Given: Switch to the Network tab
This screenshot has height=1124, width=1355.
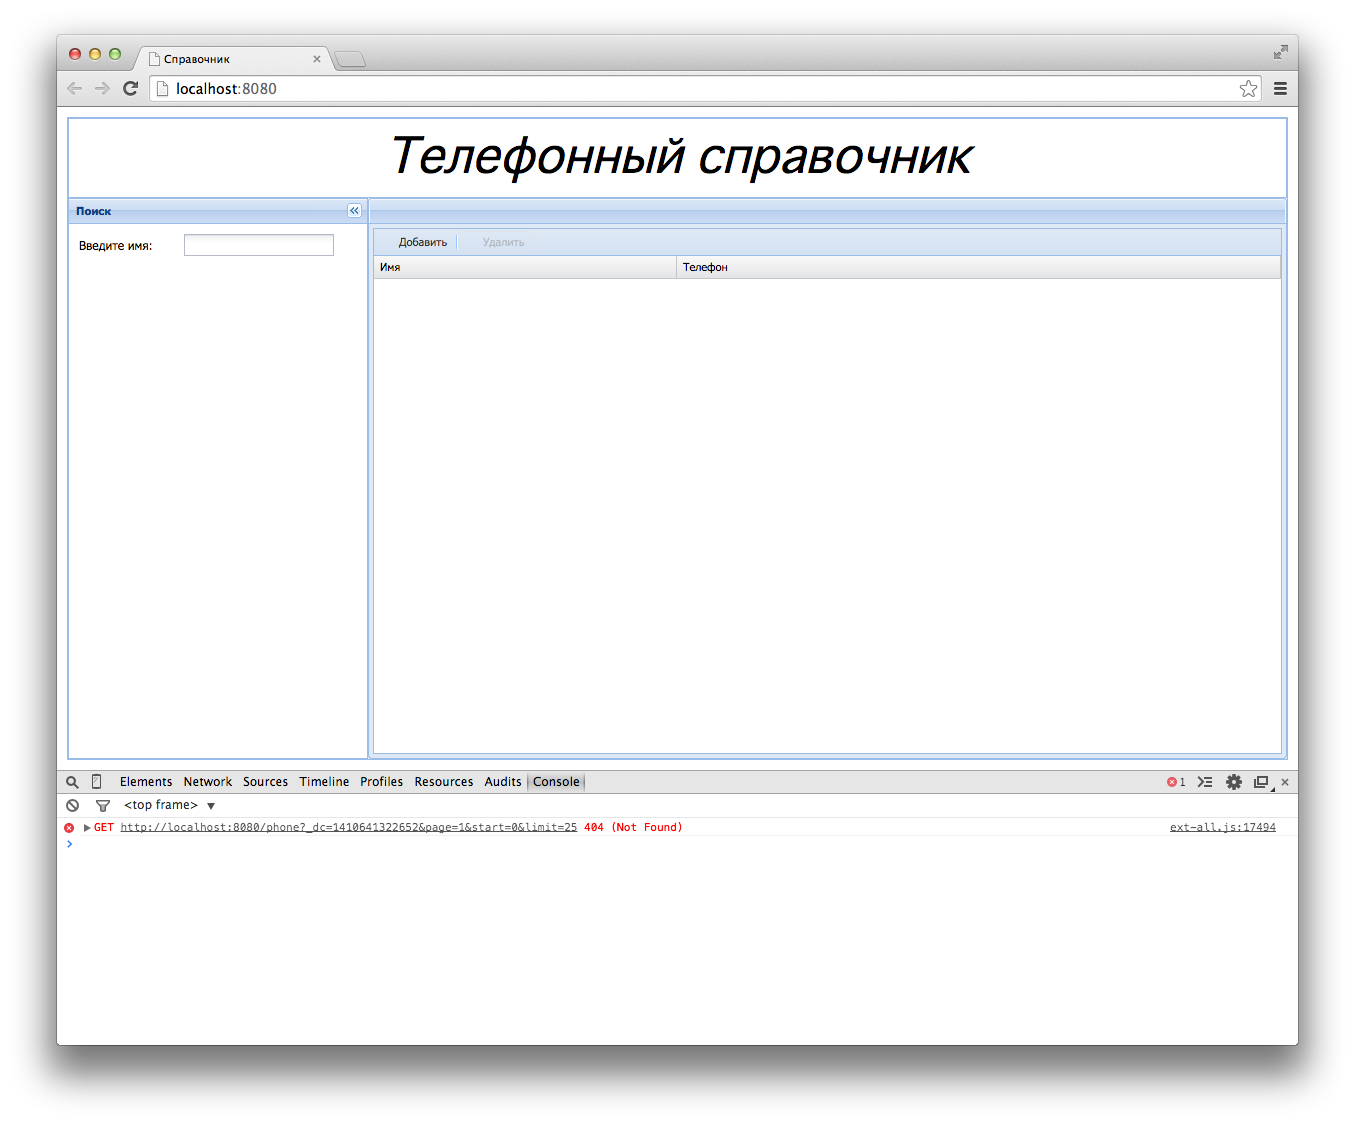Looking at the screenshot, I should (208, 782).
